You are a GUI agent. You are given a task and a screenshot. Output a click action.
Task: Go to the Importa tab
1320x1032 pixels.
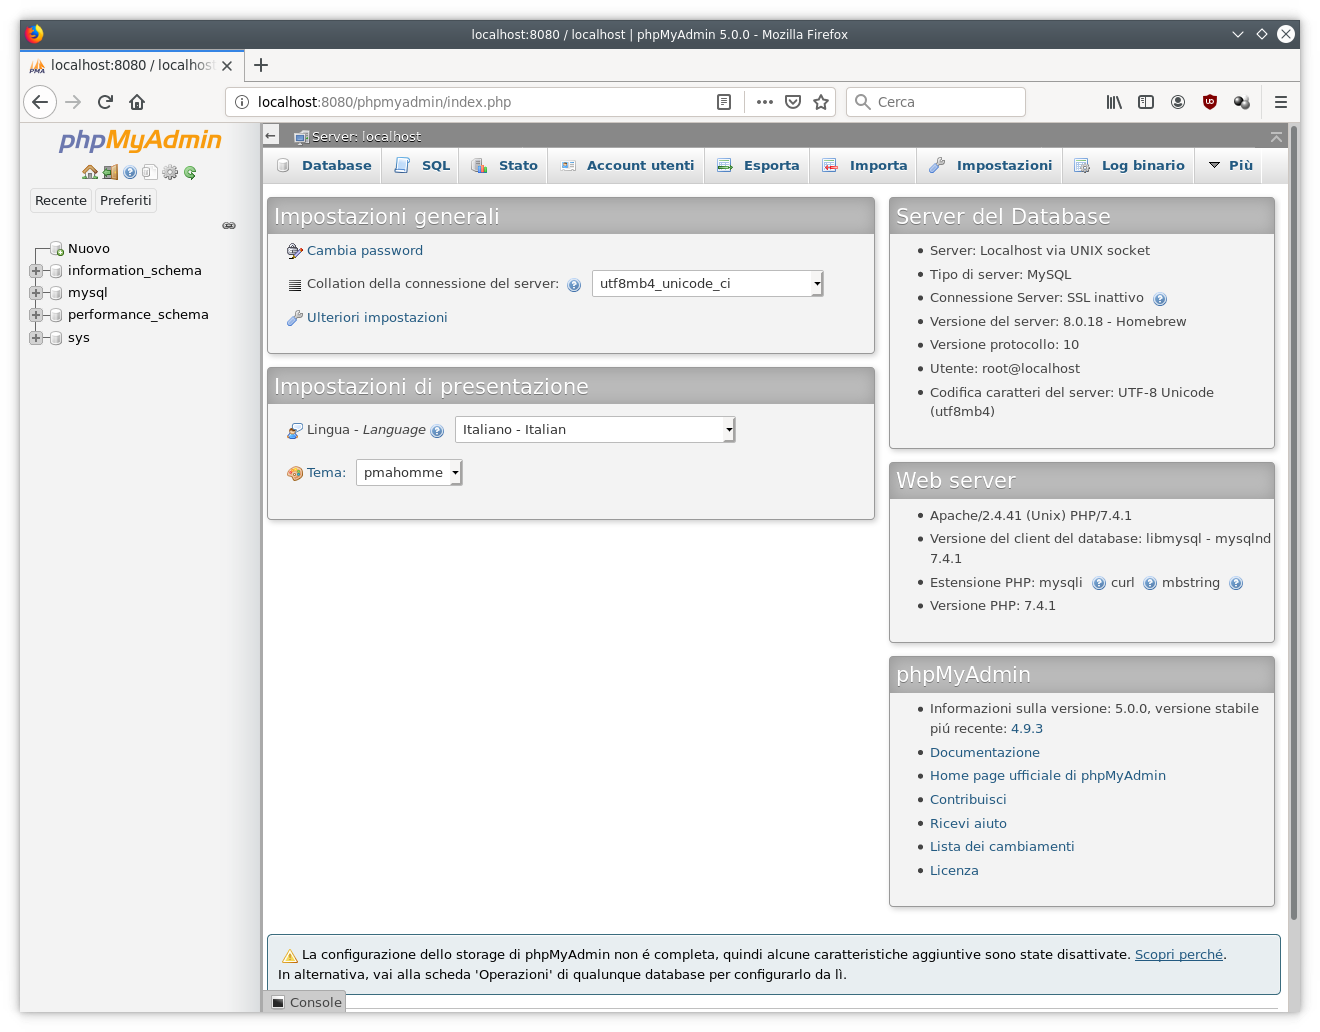(x=864, y=166)
